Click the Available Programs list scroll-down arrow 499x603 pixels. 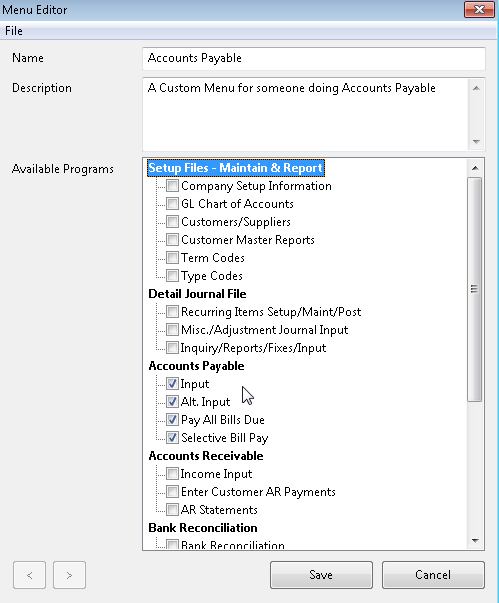[x=475, y=540]
